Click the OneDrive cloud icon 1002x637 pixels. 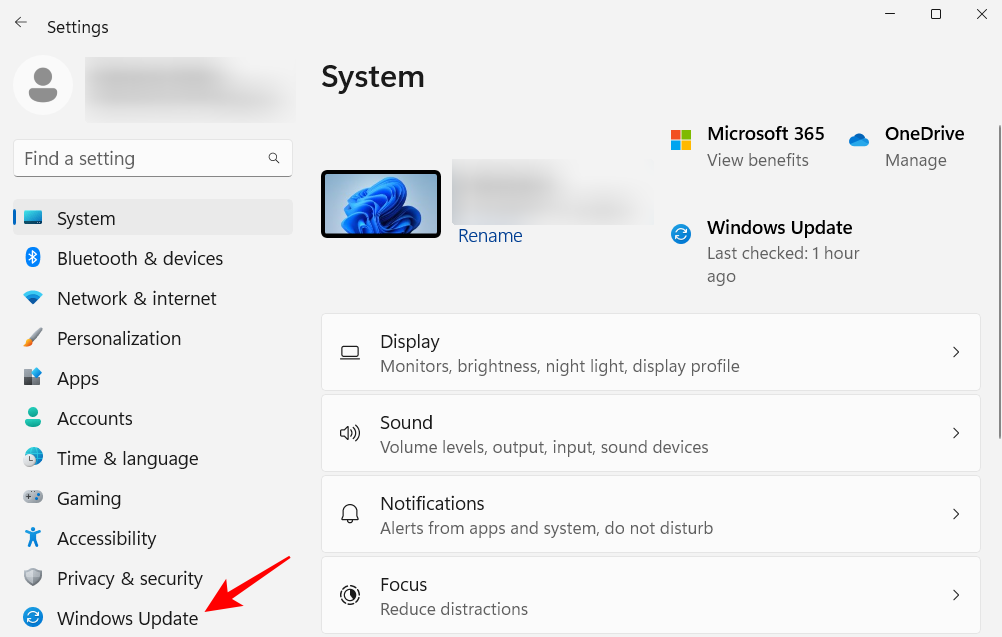click(x=858, y=141)
